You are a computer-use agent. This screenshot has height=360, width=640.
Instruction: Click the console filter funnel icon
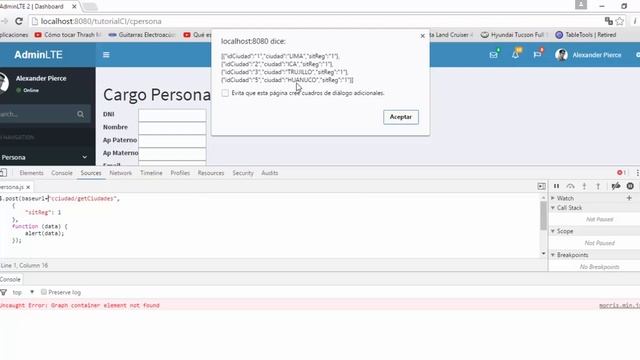tap(4, 292)
